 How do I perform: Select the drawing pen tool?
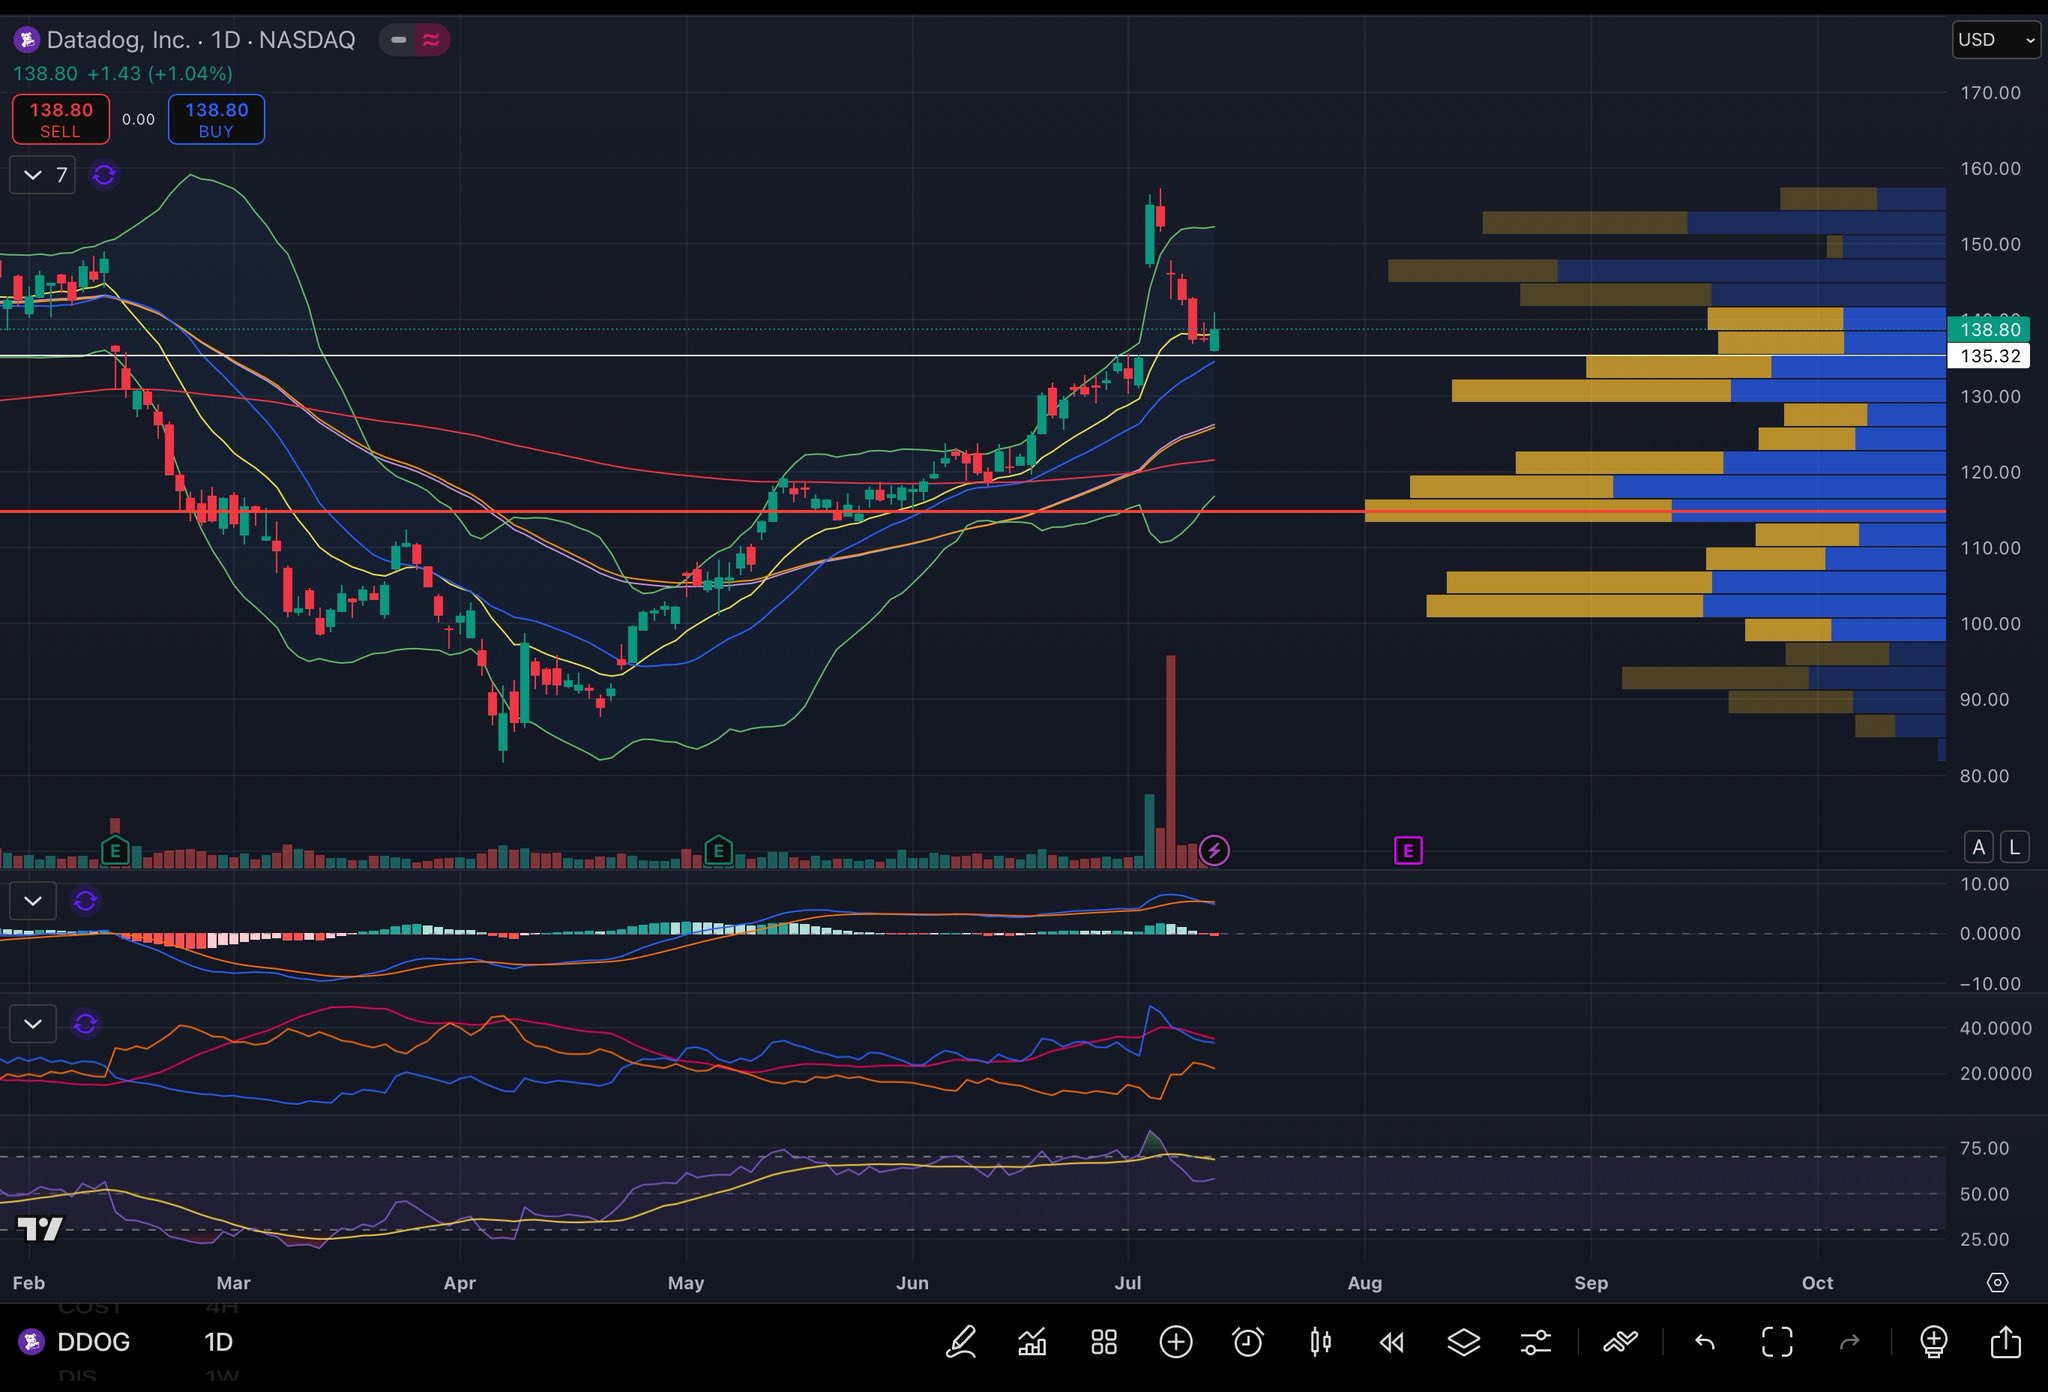[961, 1341]
